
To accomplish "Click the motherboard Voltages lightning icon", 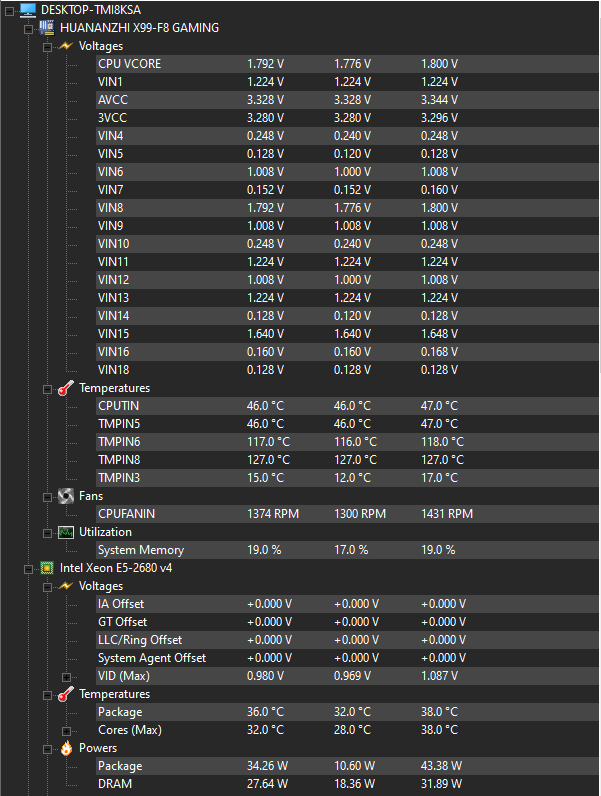I will pyautogui.click(x=66, y=46).
